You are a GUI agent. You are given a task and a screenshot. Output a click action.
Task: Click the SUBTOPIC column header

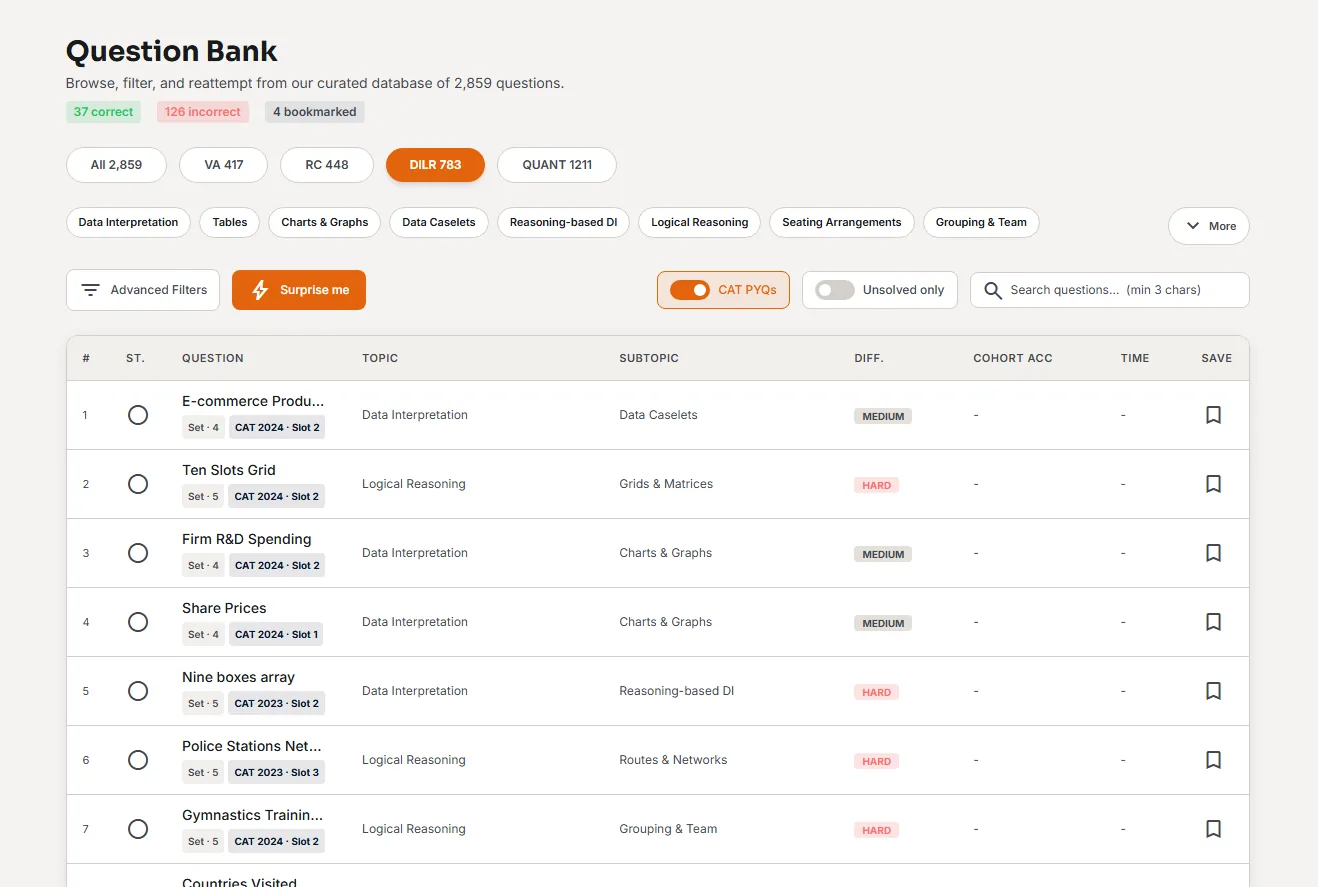coord(649,358)
